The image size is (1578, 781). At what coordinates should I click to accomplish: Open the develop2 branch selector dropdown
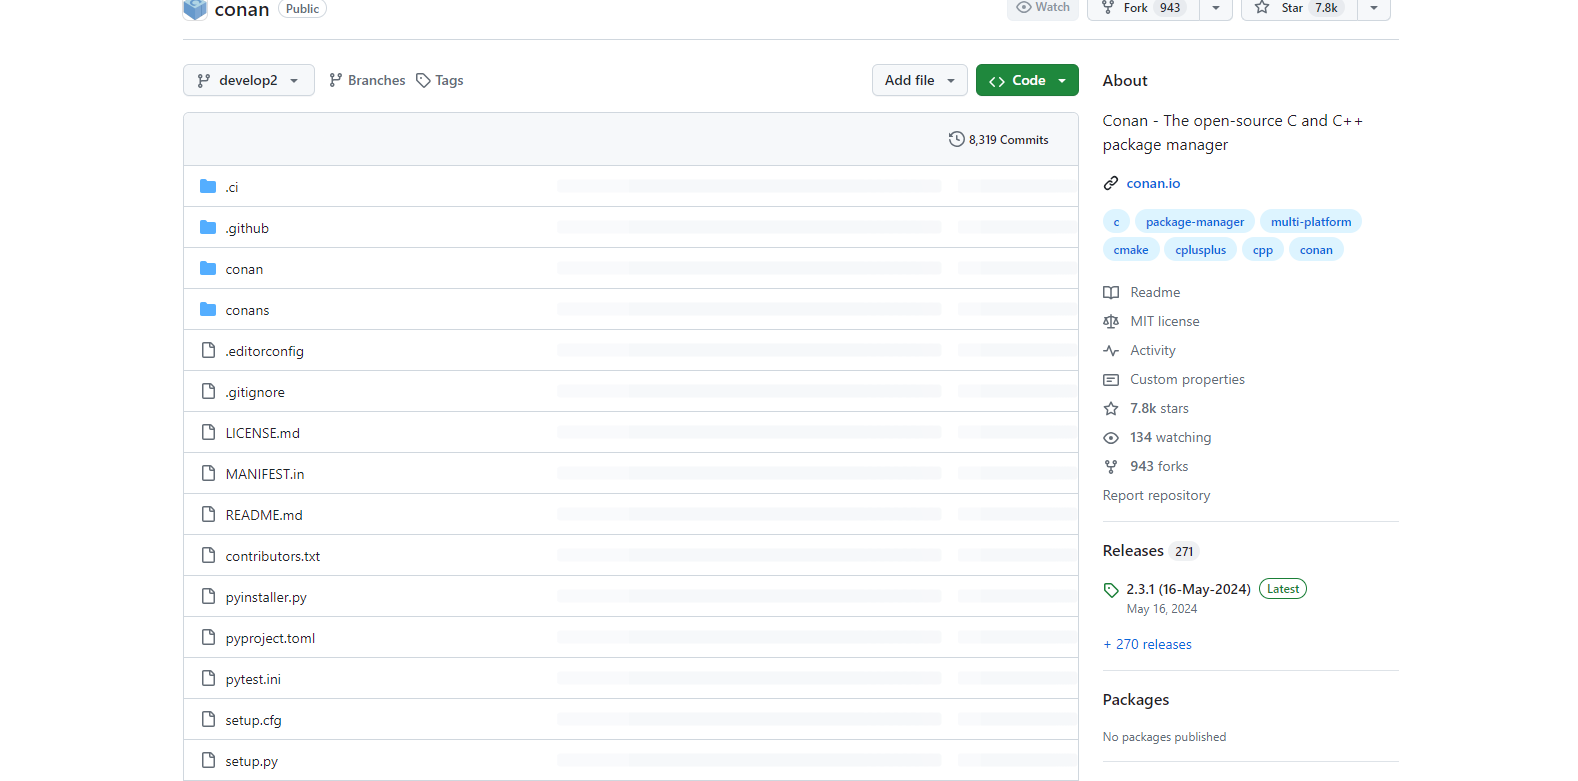[249, 80]
